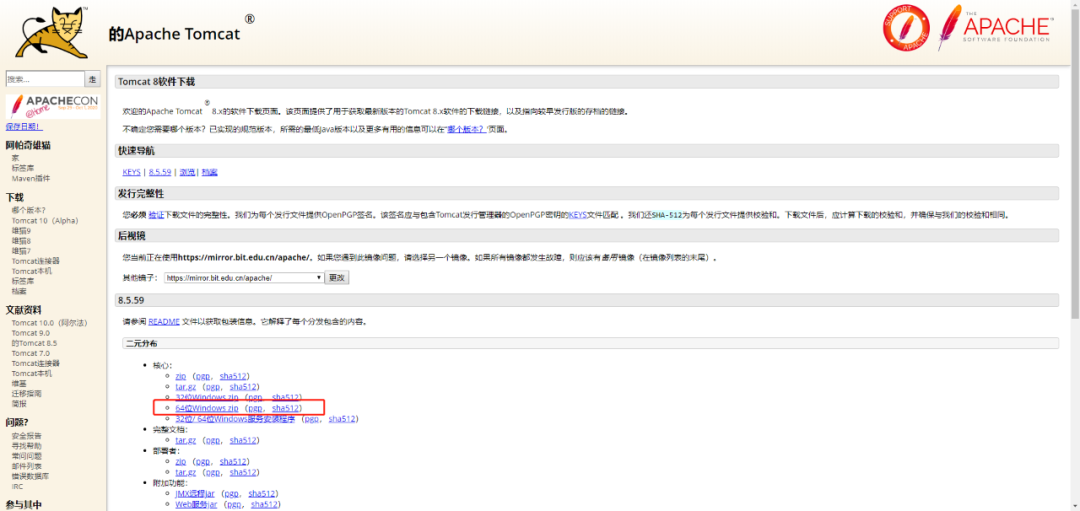Open the Tomcat 7.0 documentation link
Screen dimensions: 1080x511
pos(30,353)
